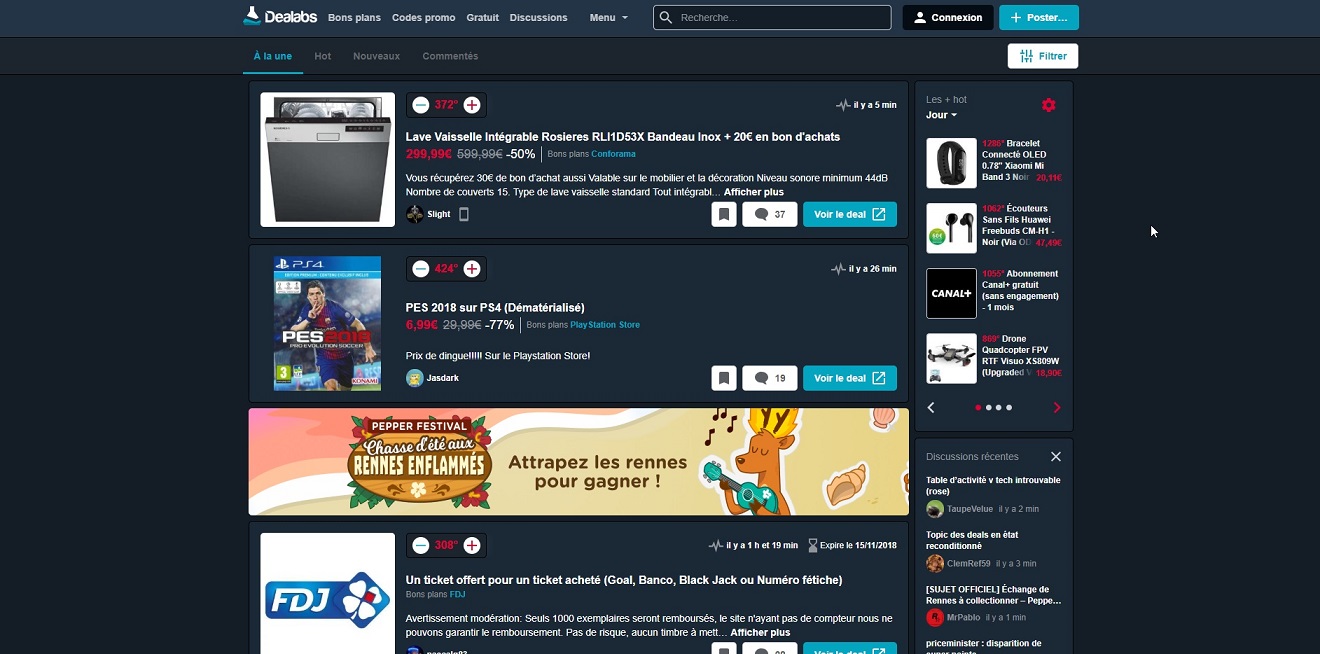Screen dimensions: 1320x654
Task: Open comments of Lave Vaisselle deal (37)
Action: (x=770, y=214)
